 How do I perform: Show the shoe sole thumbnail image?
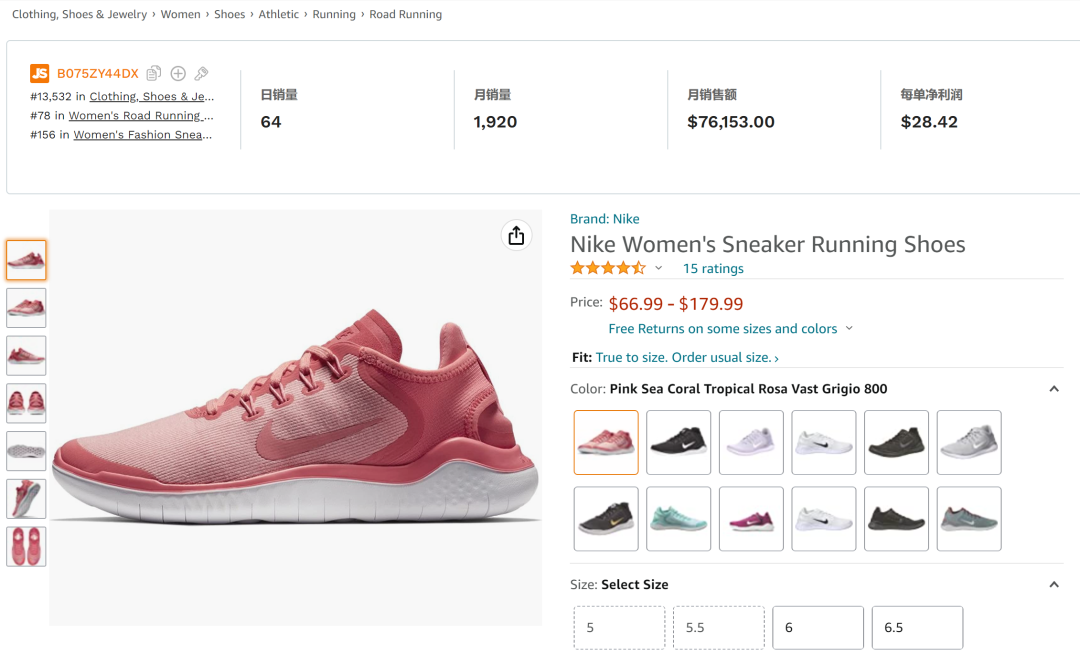[x=26, y=451]
